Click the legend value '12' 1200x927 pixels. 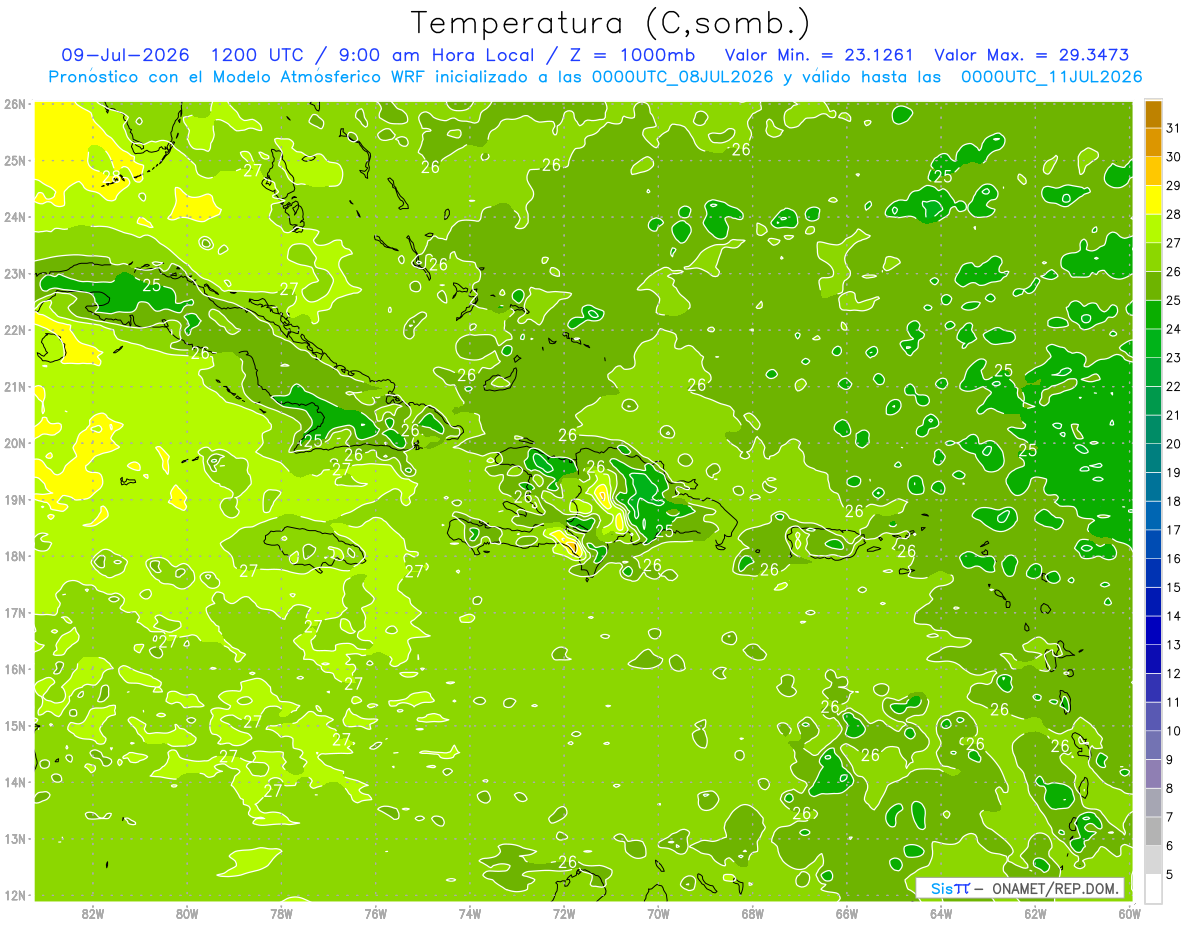[x=1174, y=673]
